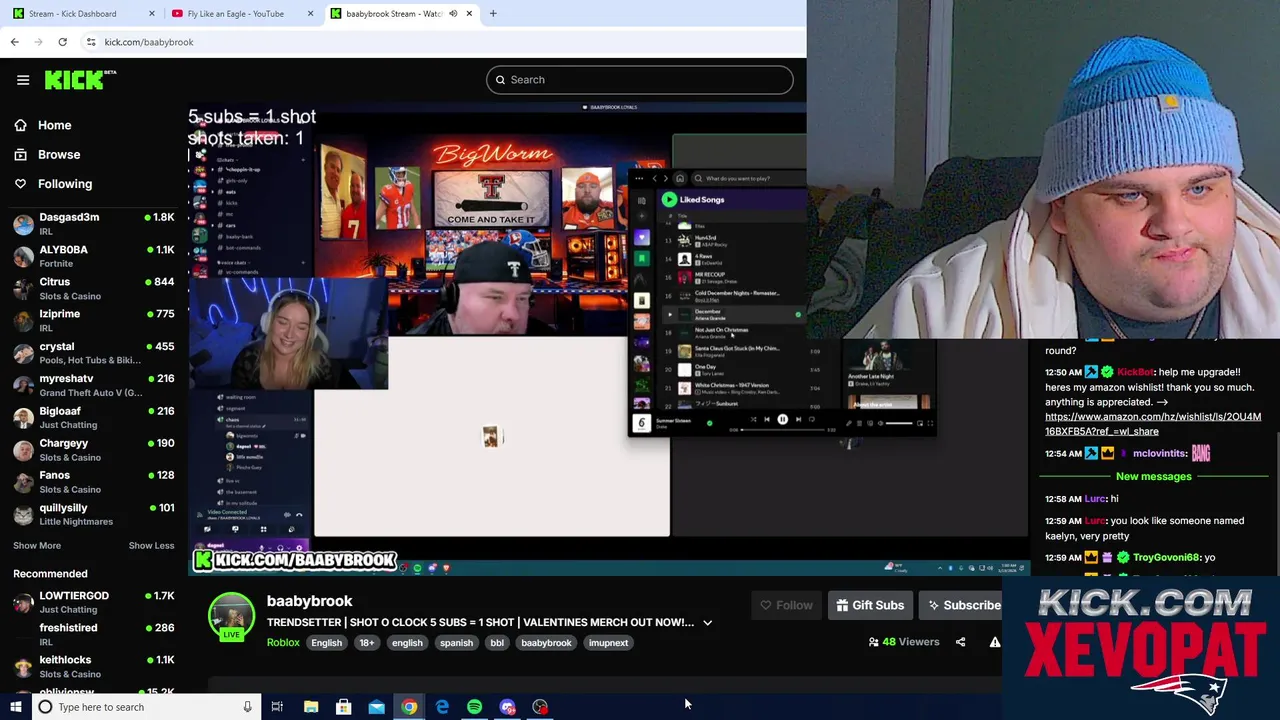This screenshot has width=1280, height=720.
Task: Open File Explorer from the taskbar
Action: pos(311,707)
